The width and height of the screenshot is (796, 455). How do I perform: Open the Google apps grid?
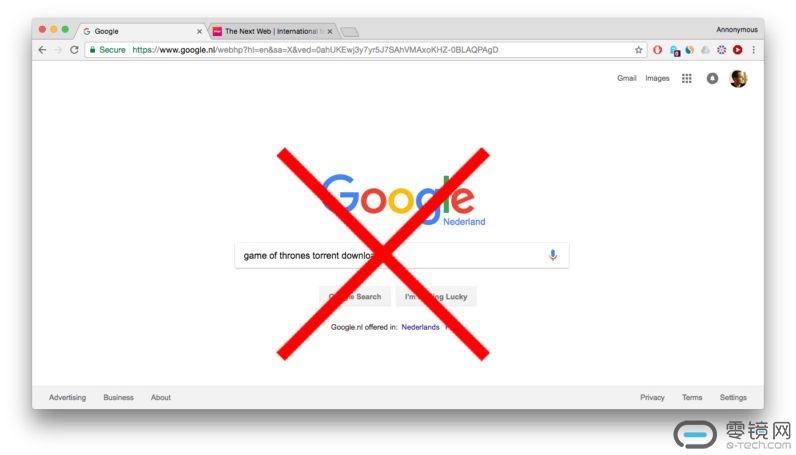(686, 78)
